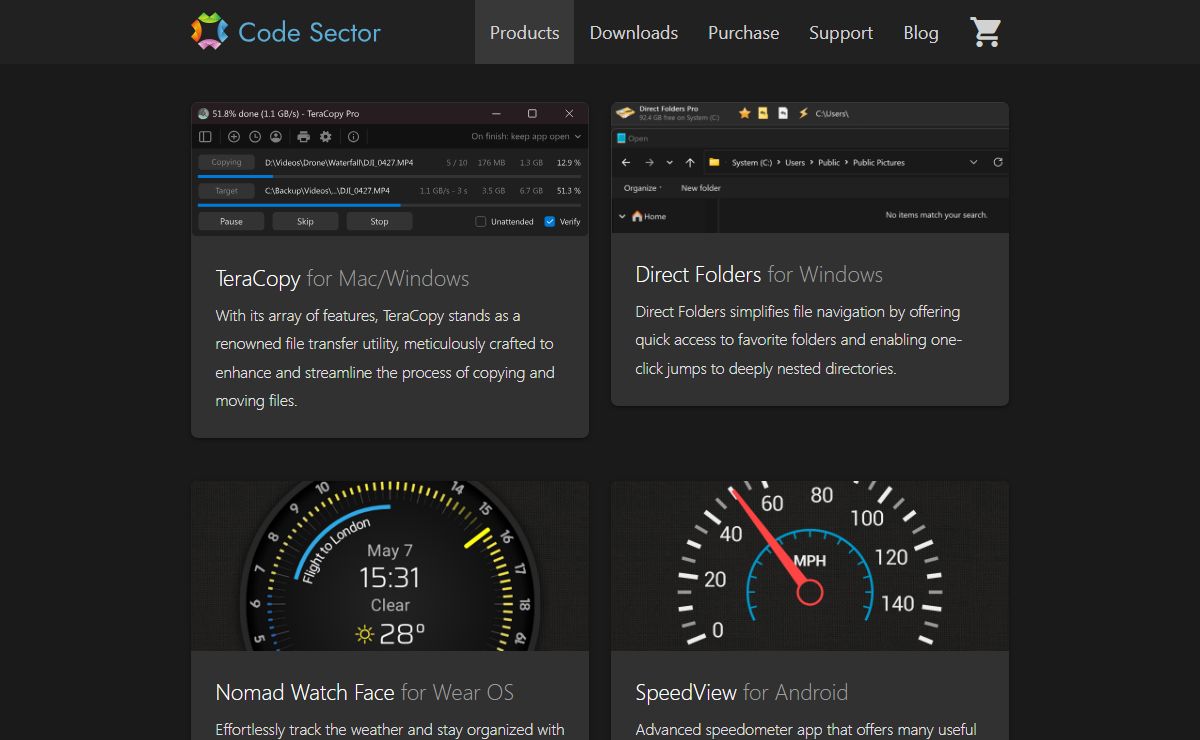Click the info icon in TeraCopy preview

353,137
